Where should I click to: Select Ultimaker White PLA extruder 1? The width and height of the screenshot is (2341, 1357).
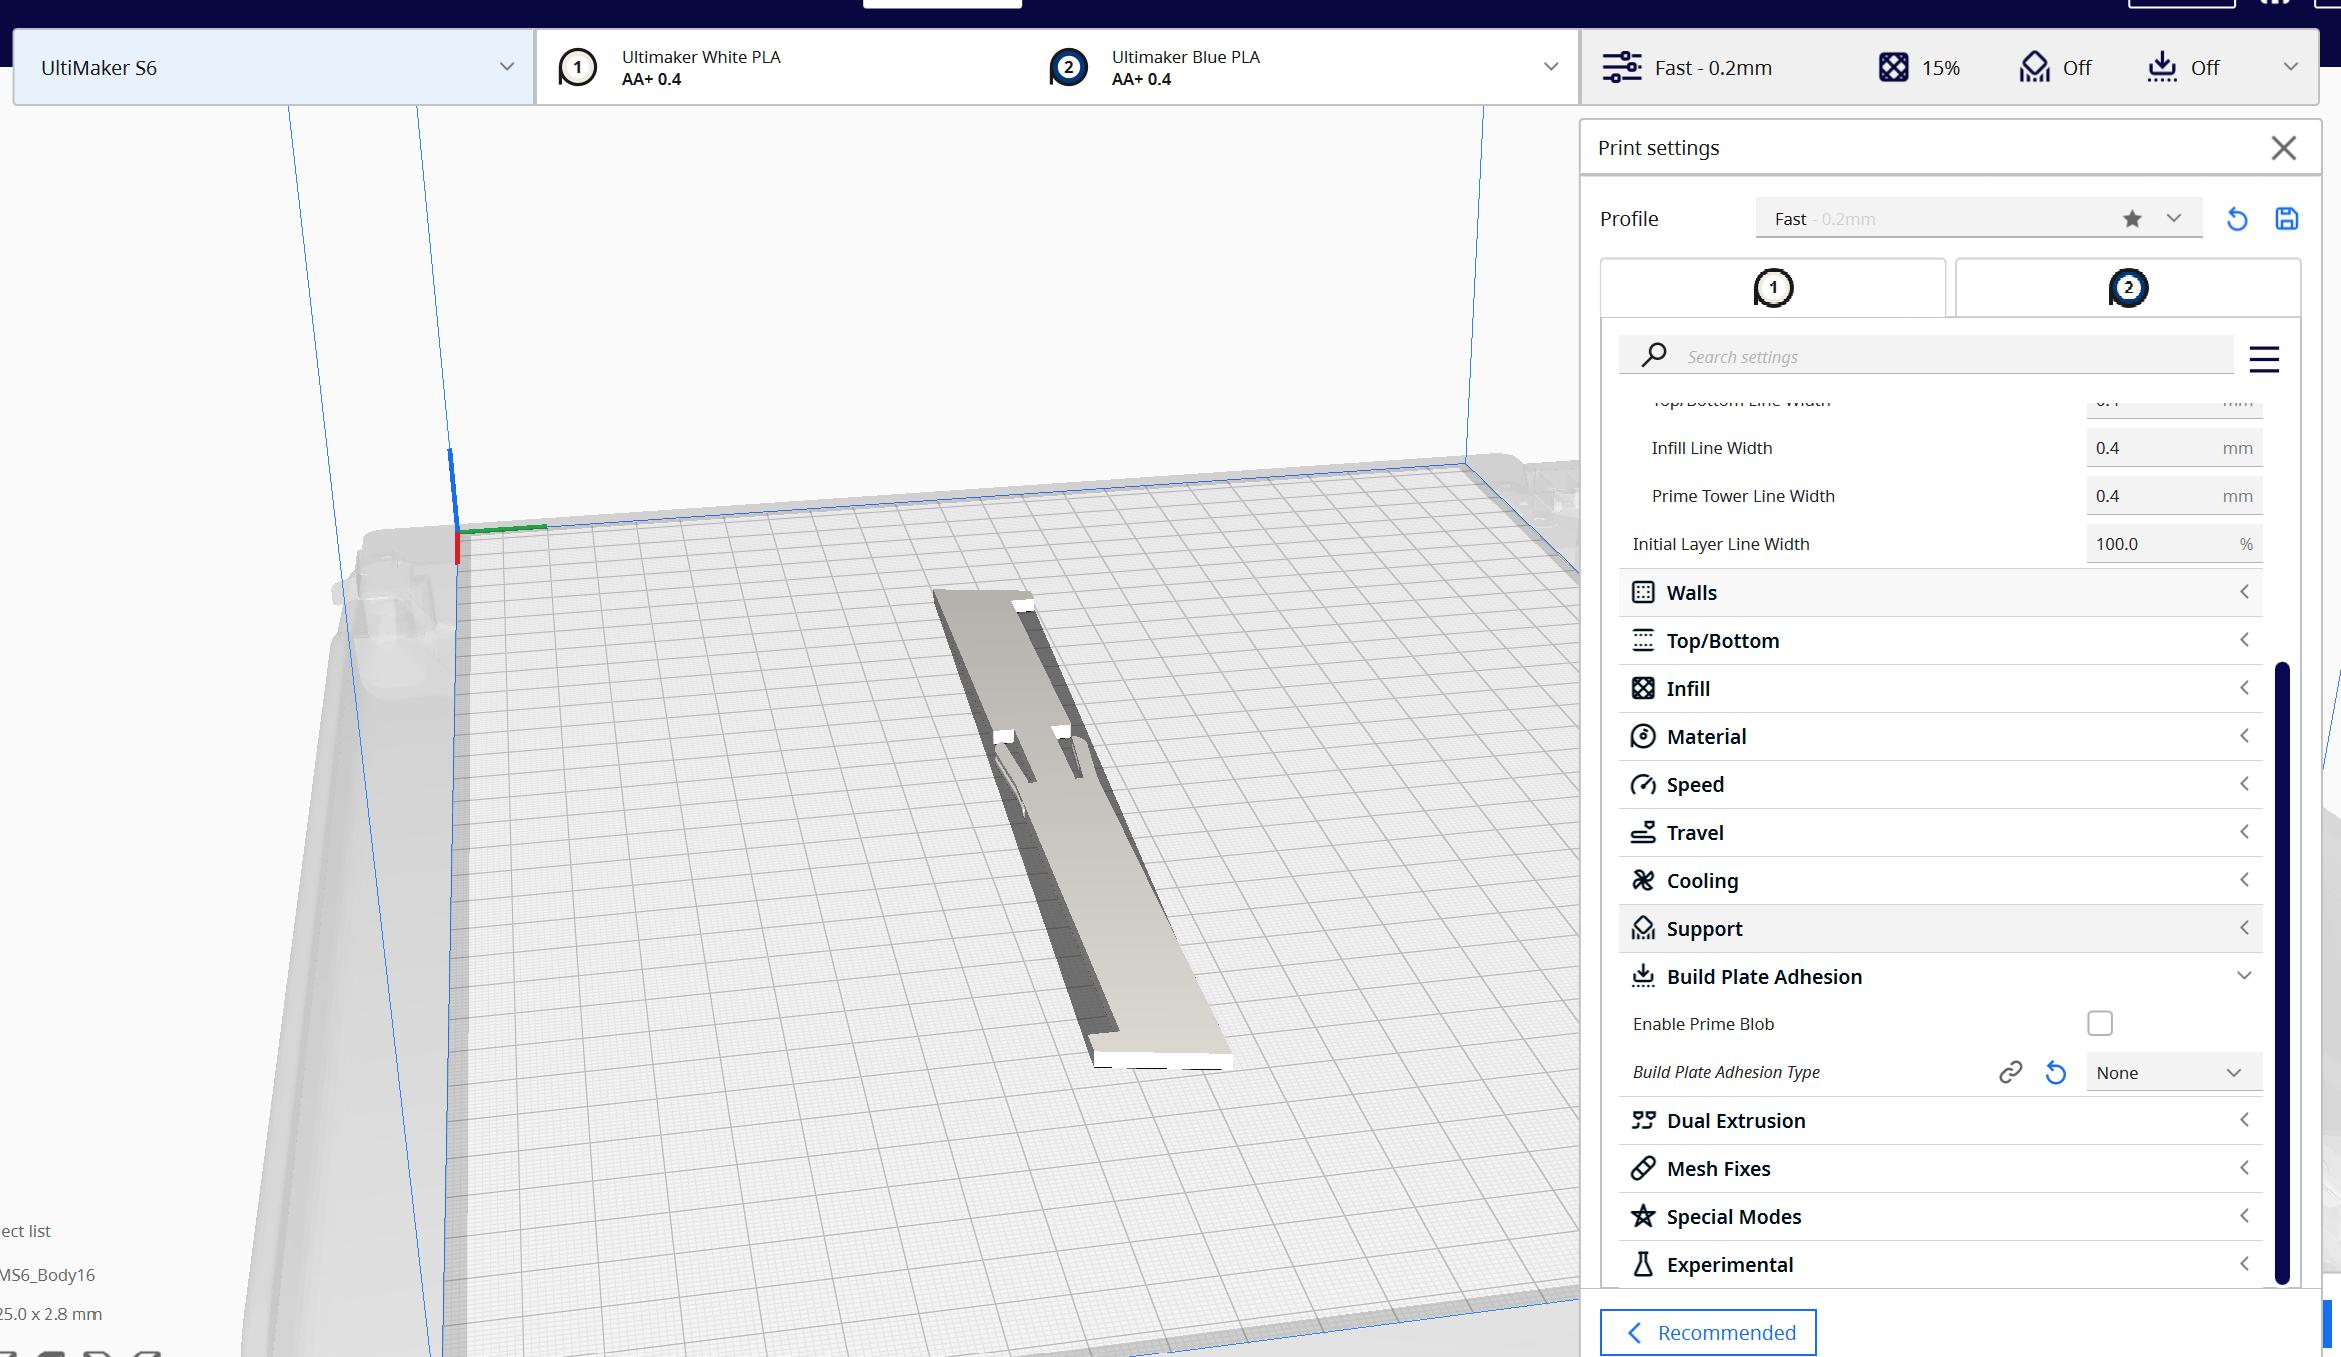tap(700, 67)
